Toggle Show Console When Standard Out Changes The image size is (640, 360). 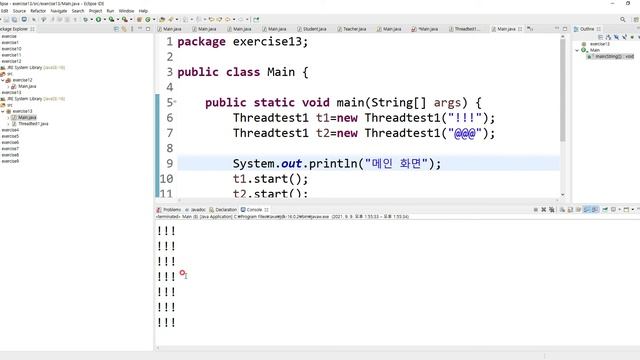point(587,209)
